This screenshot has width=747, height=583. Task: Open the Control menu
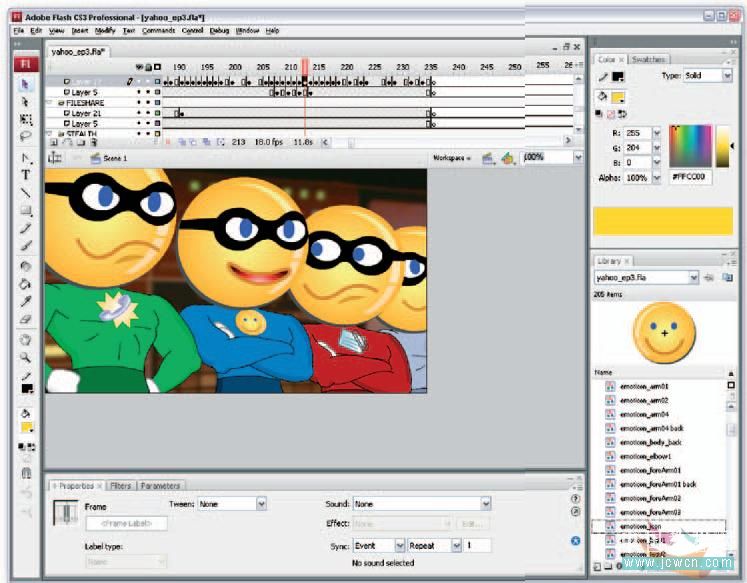tap(192, 30)
